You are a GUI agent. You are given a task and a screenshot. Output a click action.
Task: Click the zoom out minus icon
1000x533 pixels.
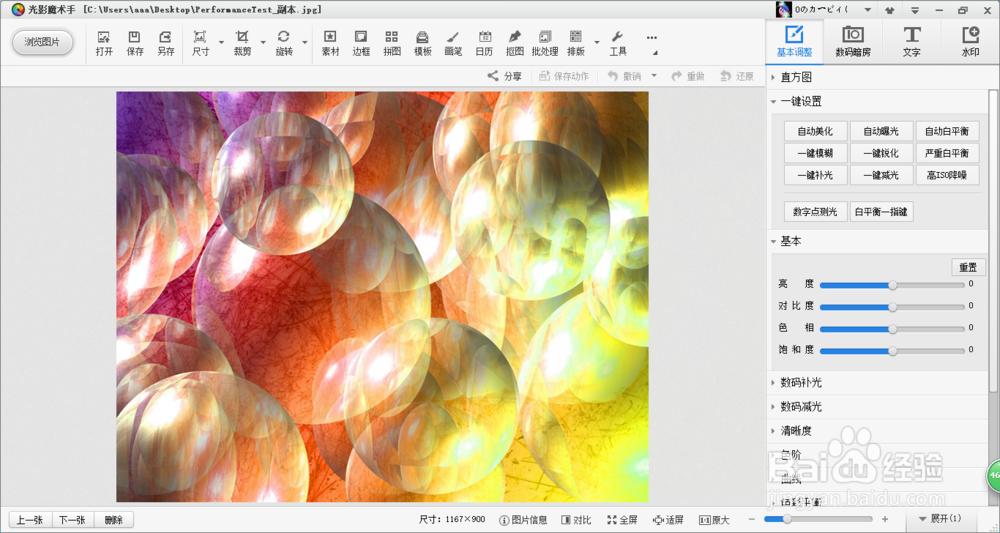tap(752, 520)
